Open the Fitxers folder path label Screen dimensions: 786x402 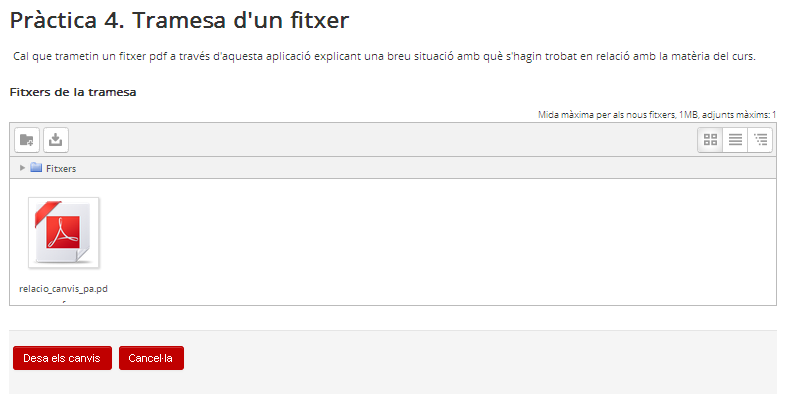(61, 169)
